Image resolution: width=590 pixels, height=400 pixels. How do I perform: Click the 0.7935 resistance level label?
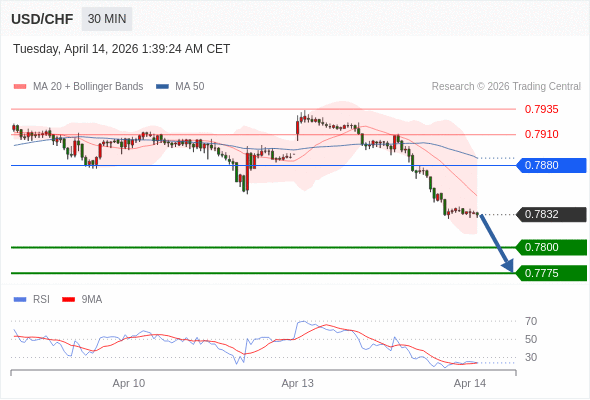pos(541,110)
